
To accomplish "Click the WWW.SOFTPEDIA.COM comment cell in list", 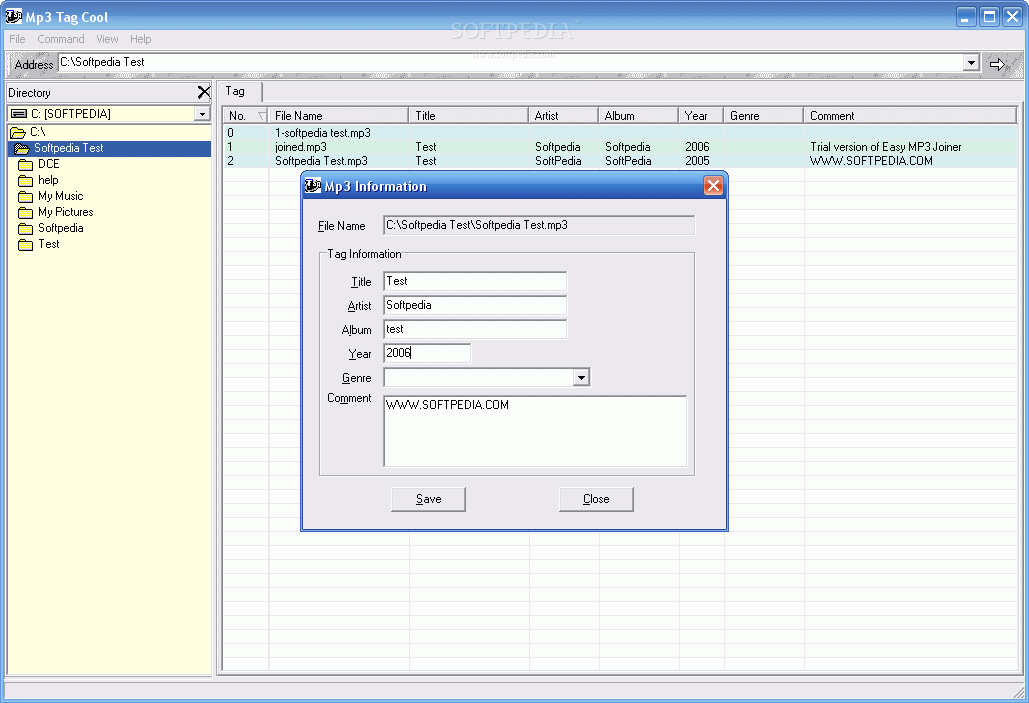I will tap(871, 161).
